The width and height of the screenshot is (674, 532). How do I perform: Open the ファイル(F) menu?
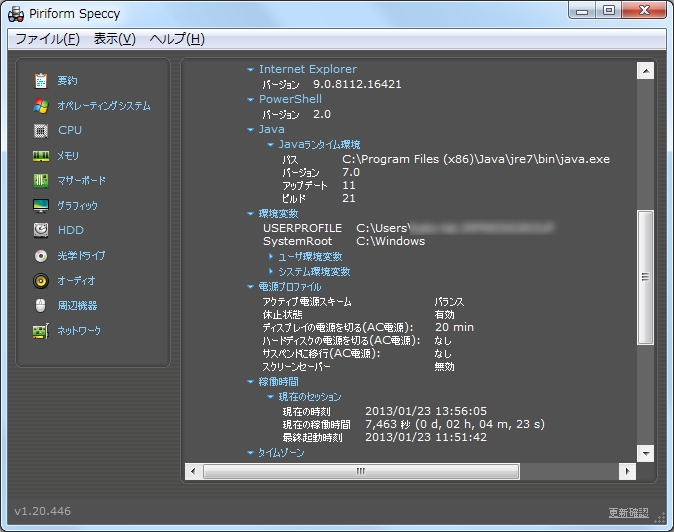pos(47,39)
